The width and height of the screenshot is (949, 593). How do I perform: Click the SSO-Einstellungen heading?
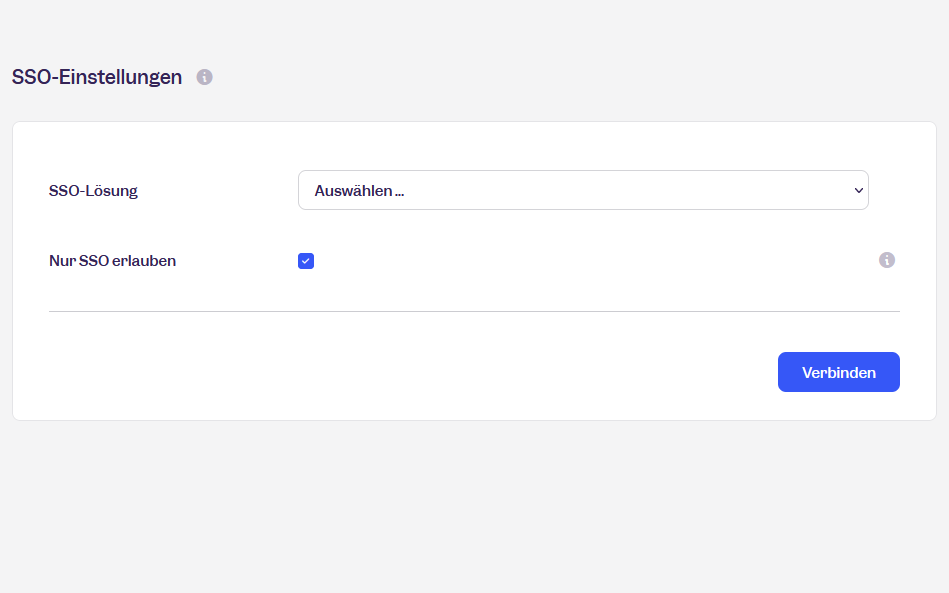(97, 77)
